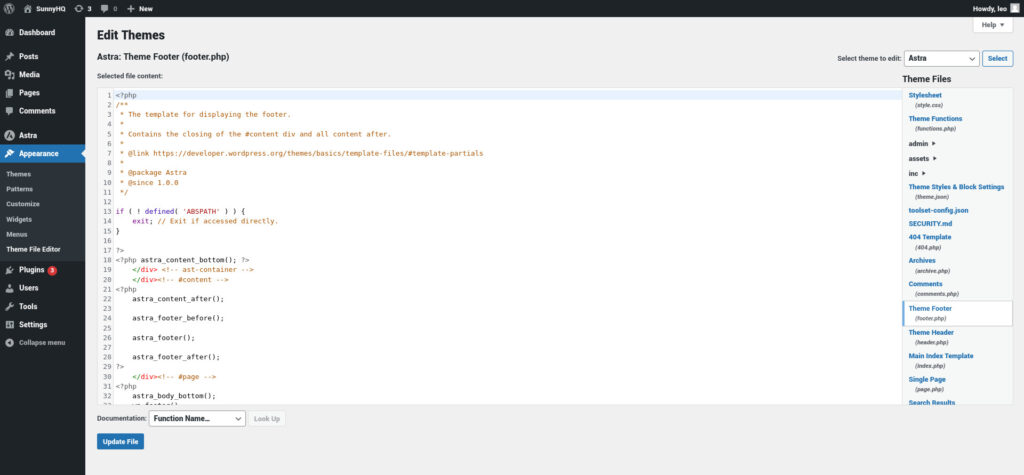This screenshot has height=475, width=1024.
Task: Open the Dashboard menu item
Action: (42, 33)
